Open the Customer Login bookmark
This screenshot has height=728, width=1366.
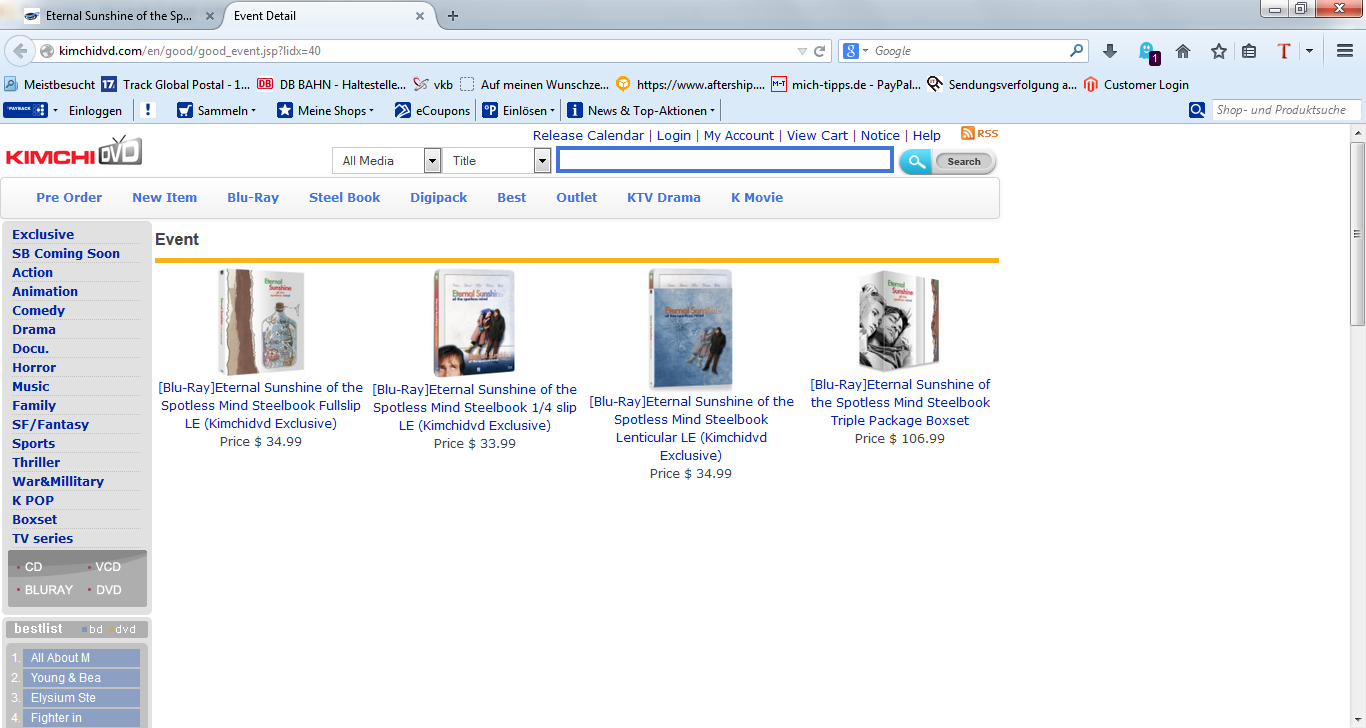pos(1136,85)
